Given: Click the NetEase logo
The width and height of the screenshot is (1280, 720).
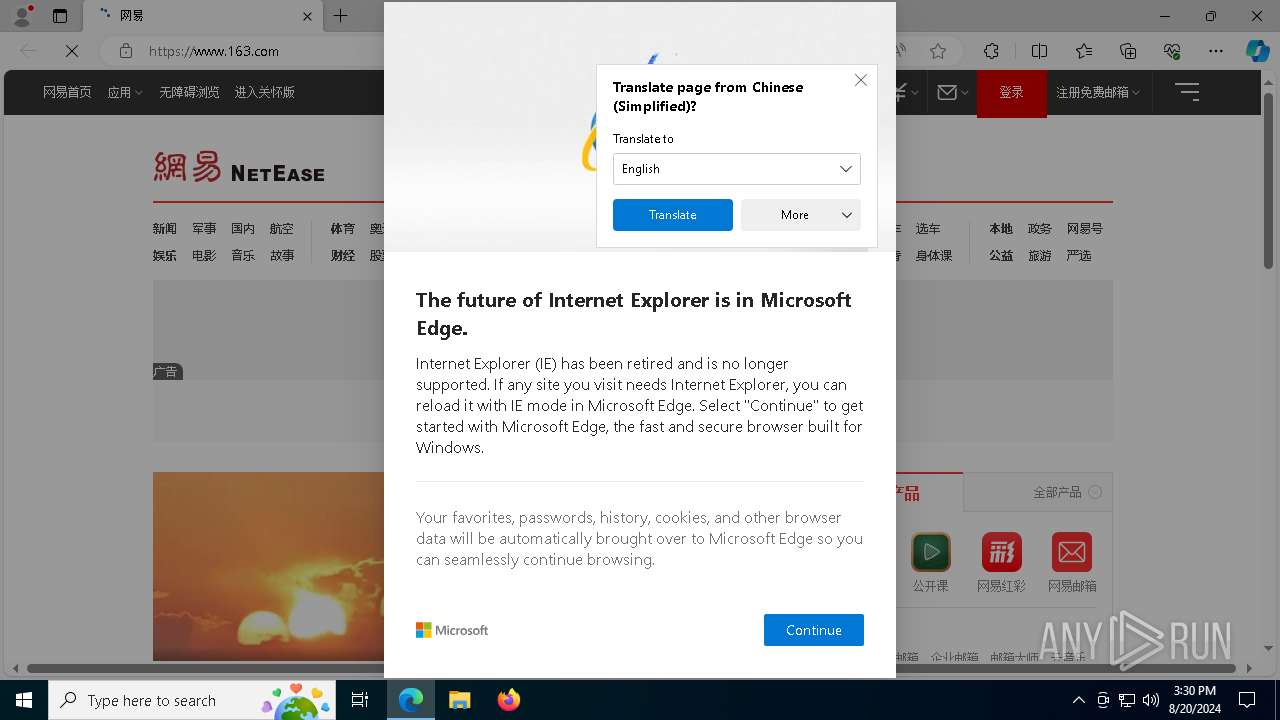Looking at the screenshot, I should click(x=239, y=168).
